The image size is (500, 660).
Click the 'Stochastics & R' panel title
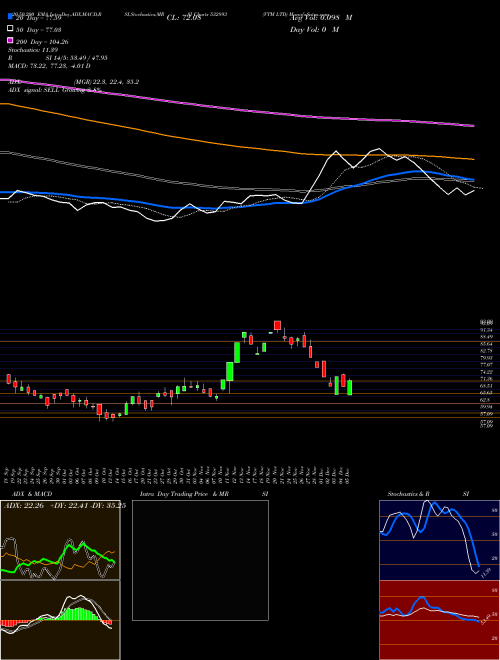tap(409, 494)
